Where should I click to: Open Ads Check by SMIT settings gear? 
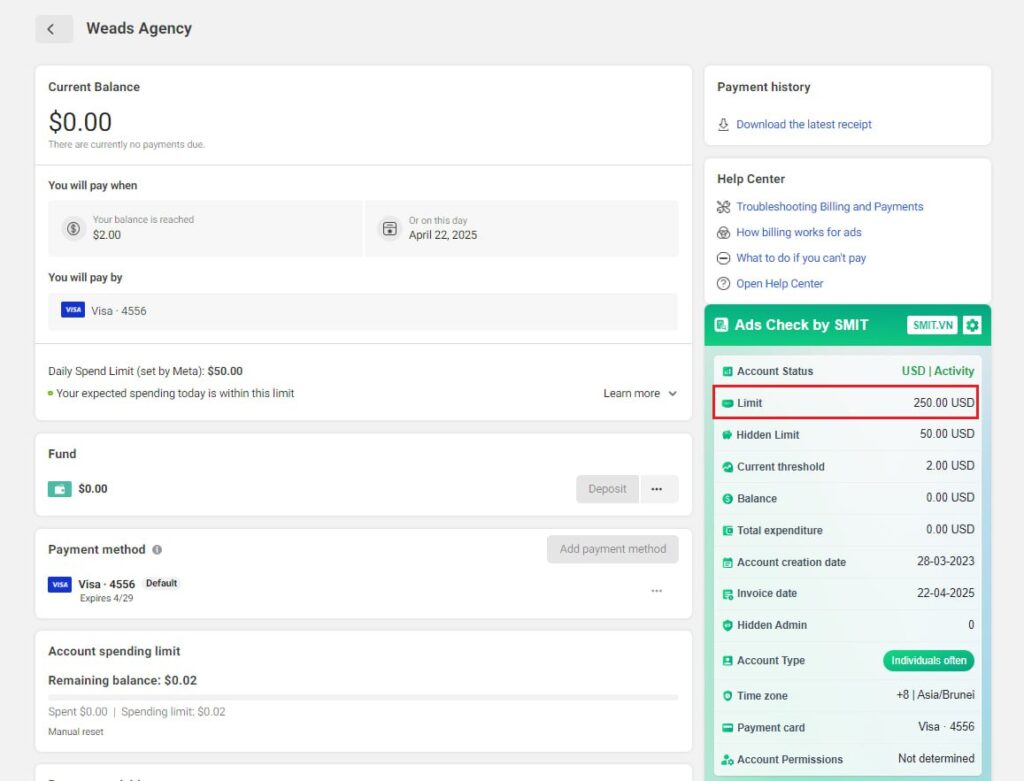tap(972, 325)
